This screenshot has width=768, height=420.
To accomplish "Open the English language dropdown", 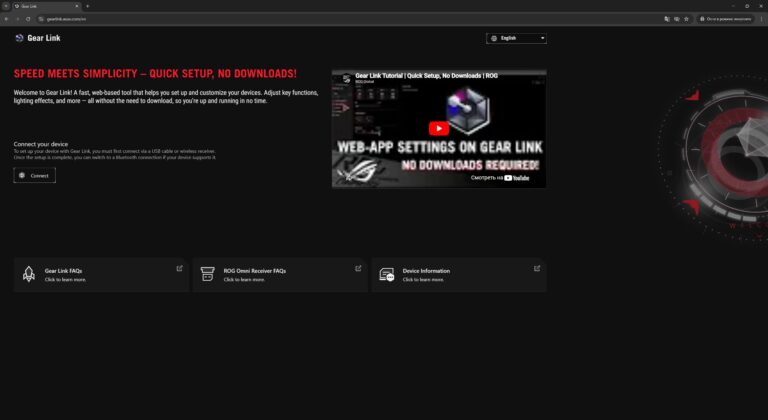I will click(516, 38).
